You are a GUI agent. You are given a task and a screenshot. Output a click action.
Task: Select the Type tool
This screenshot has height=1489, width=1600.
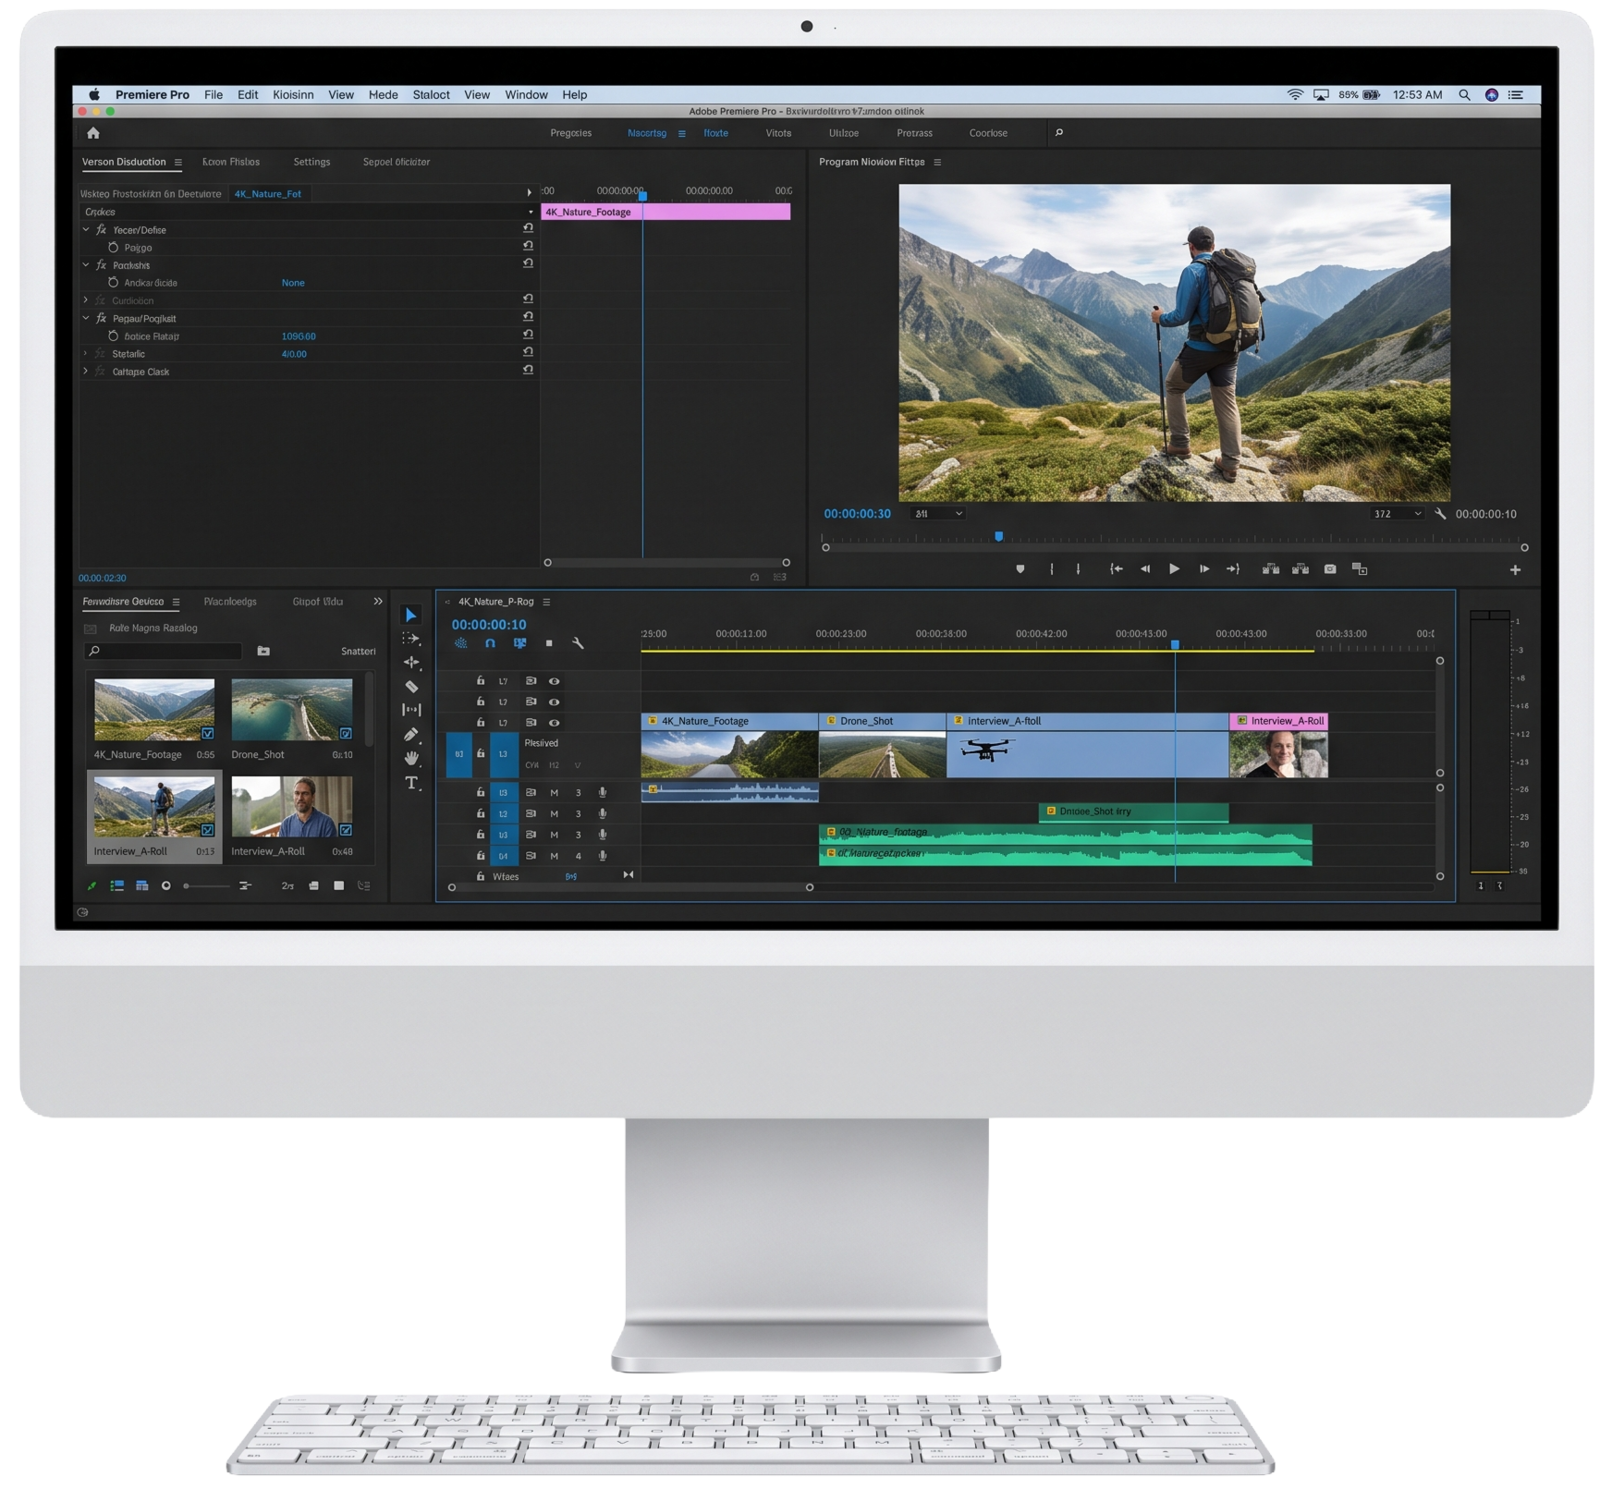click(411, 783)
